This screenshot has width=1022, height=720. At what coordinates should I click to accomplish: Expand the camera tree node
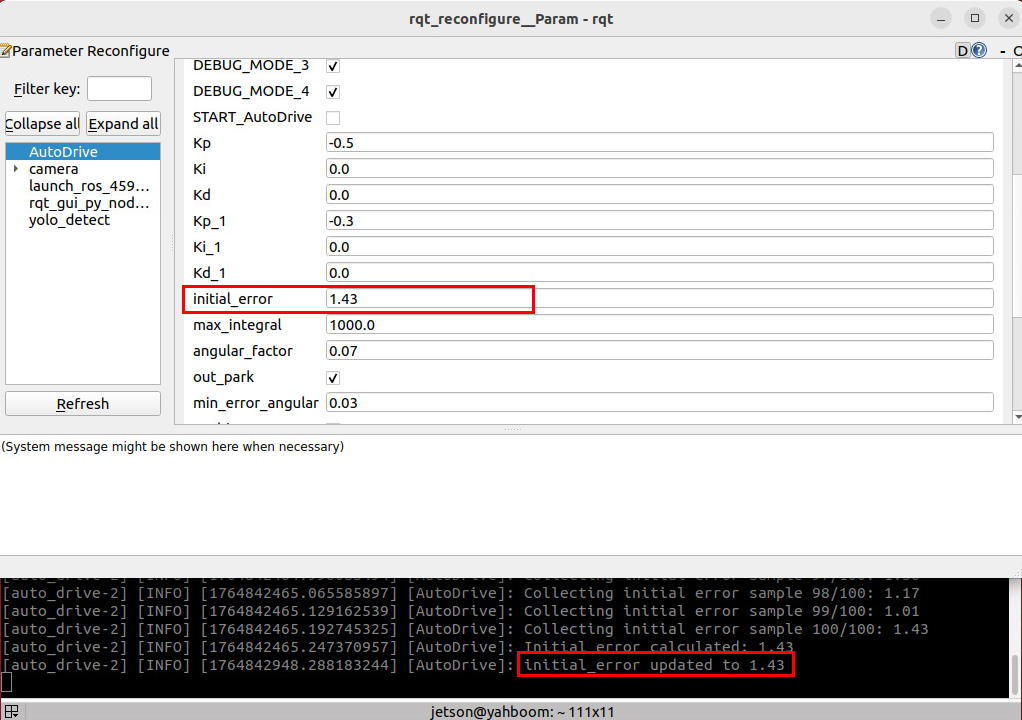[x=16, y=169]
